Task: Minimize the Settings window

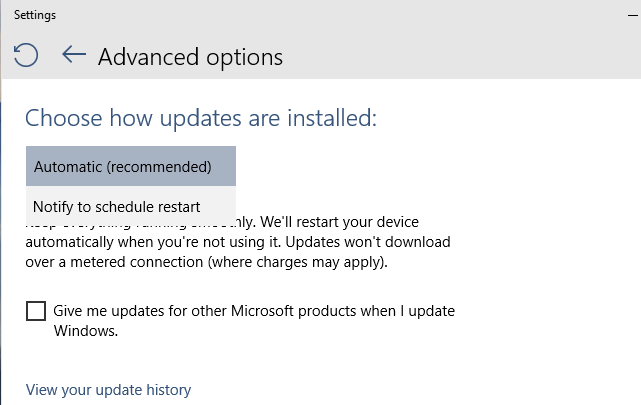Action: [633, 16]
